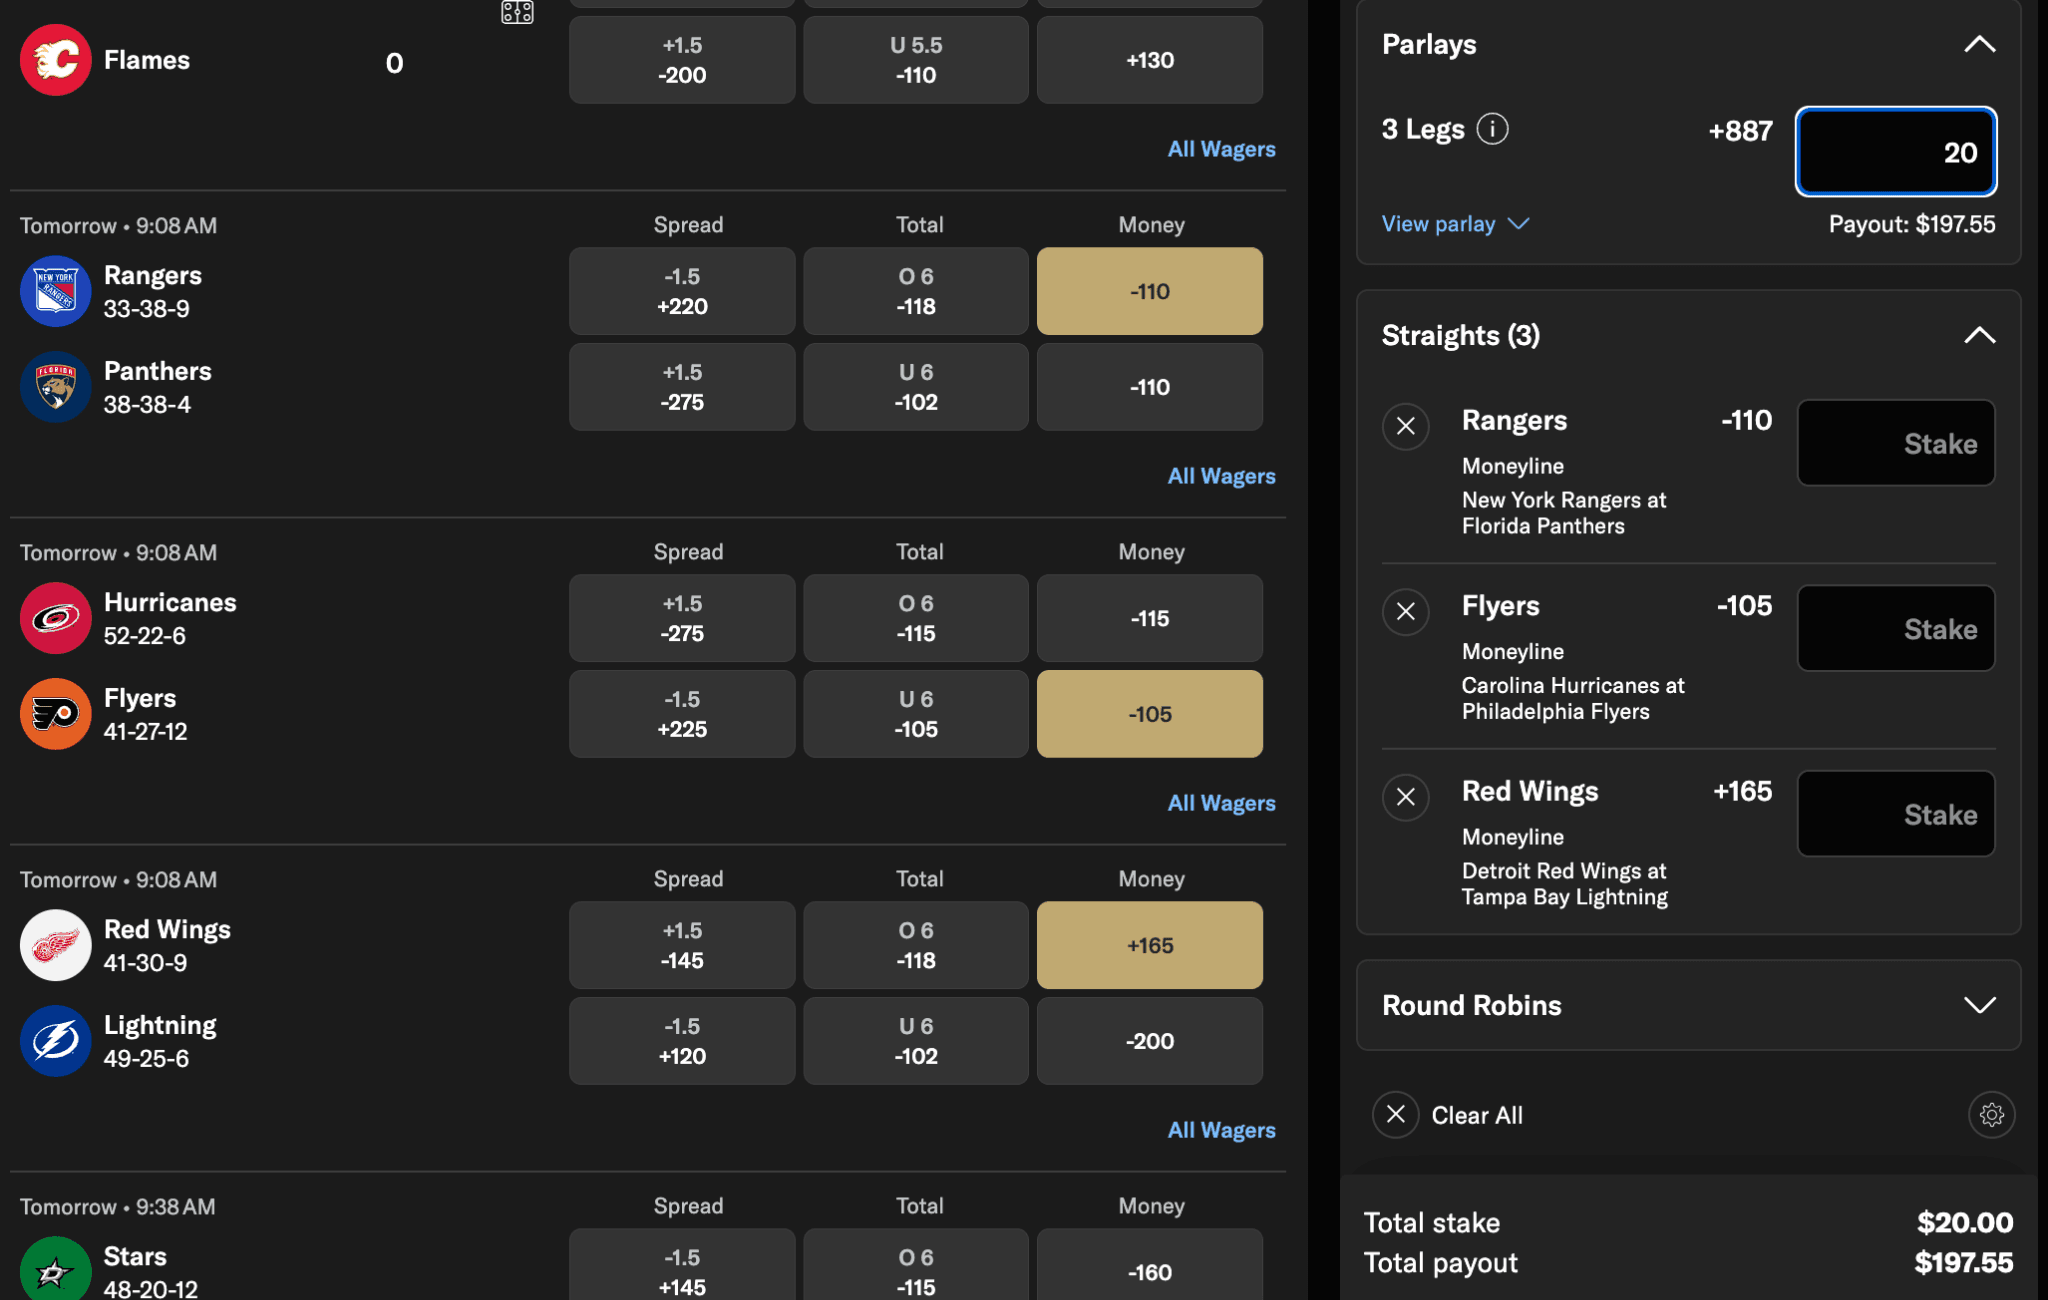Expand the Round Robins section

tap(1981, 1005)
